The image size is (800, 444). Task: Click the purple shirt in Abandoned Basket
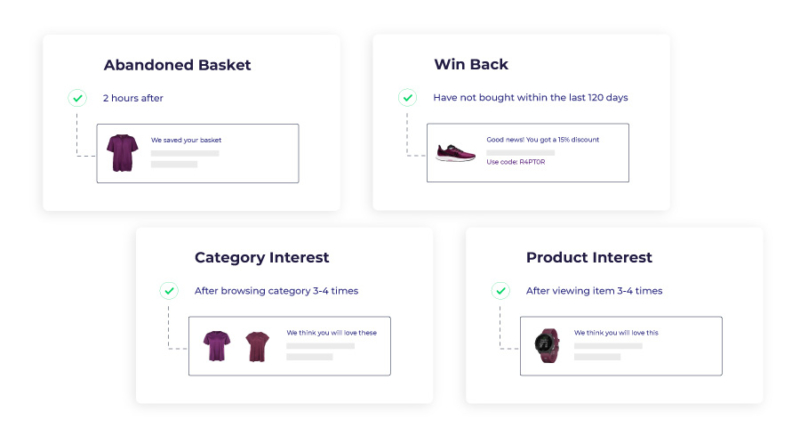point(122,153)
